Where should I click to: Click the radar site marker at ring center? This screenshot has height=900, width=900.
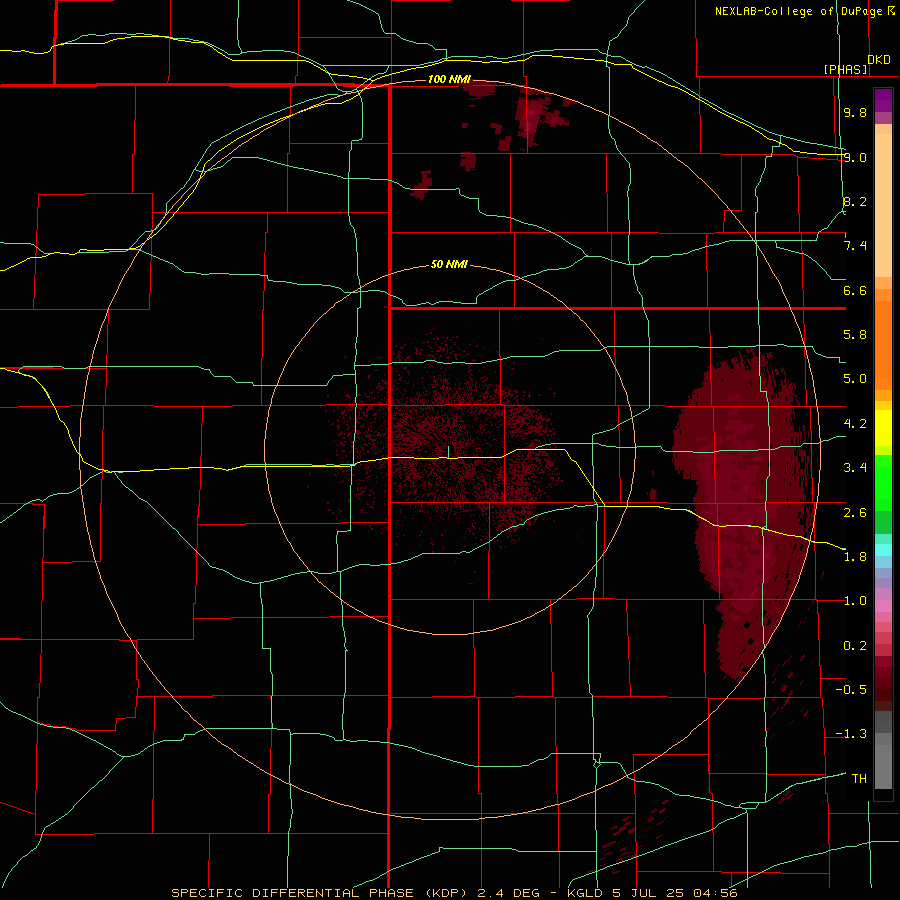point(449,451)
